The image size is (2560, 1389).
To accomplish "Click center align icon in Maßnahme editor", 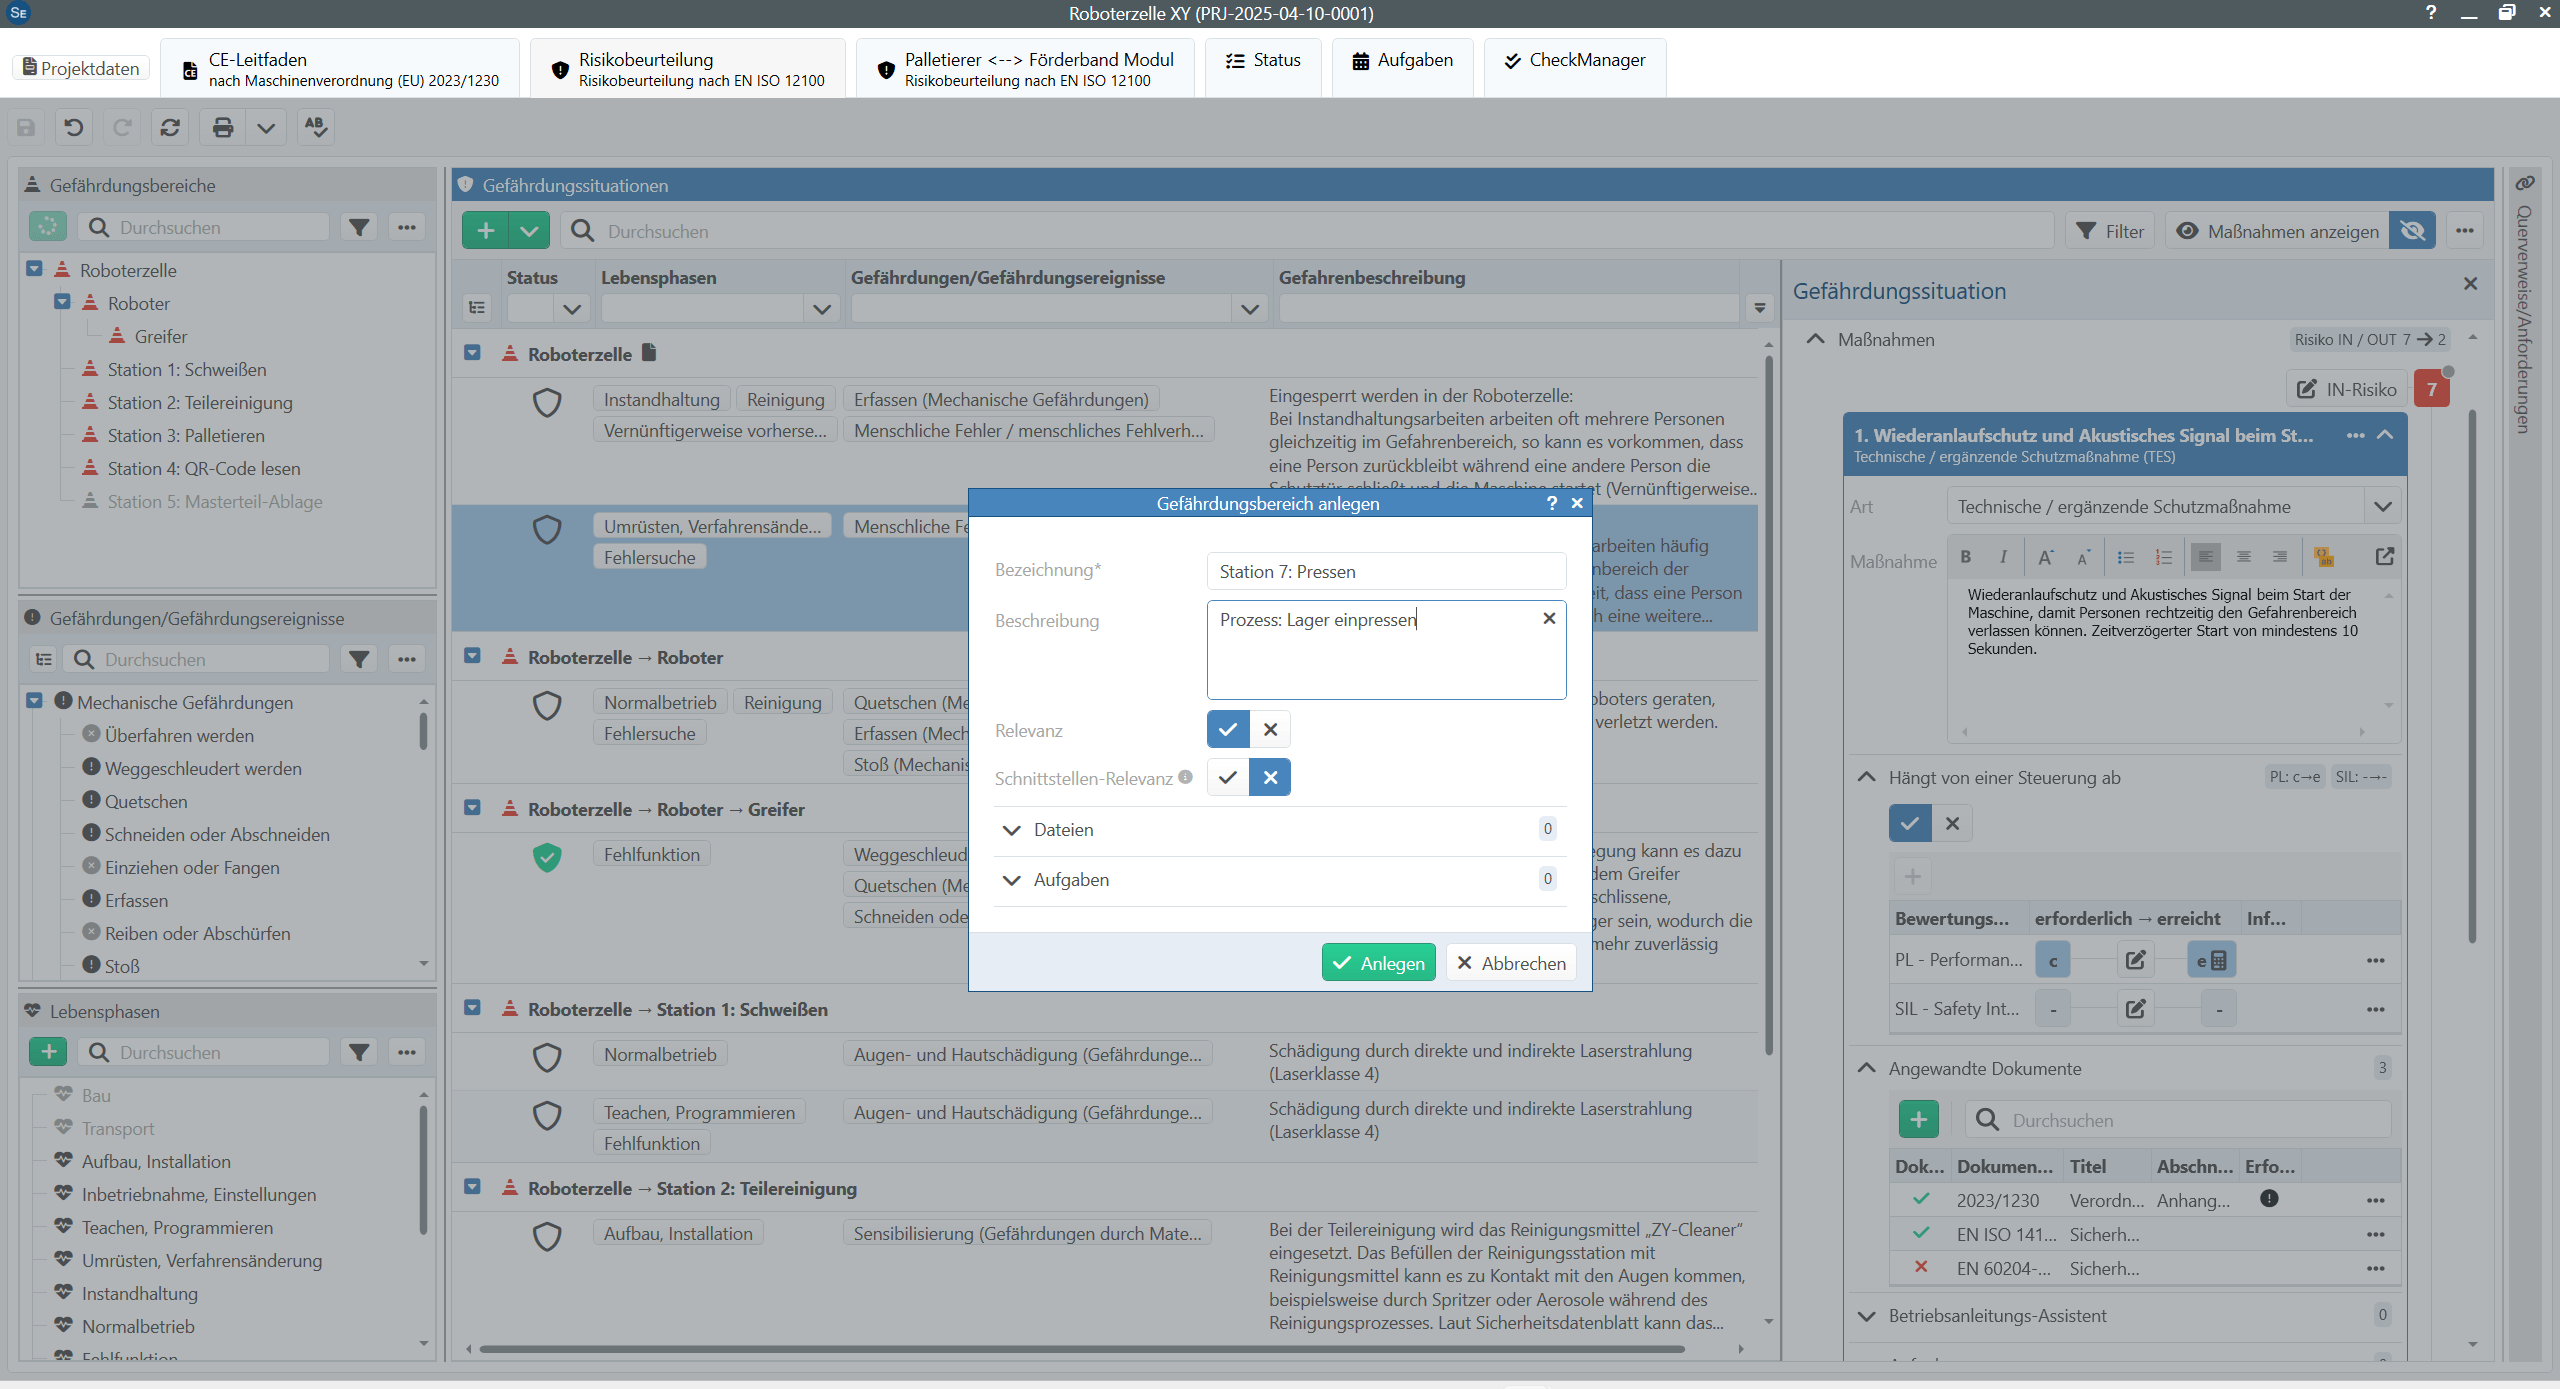I will click(2243, 557).
